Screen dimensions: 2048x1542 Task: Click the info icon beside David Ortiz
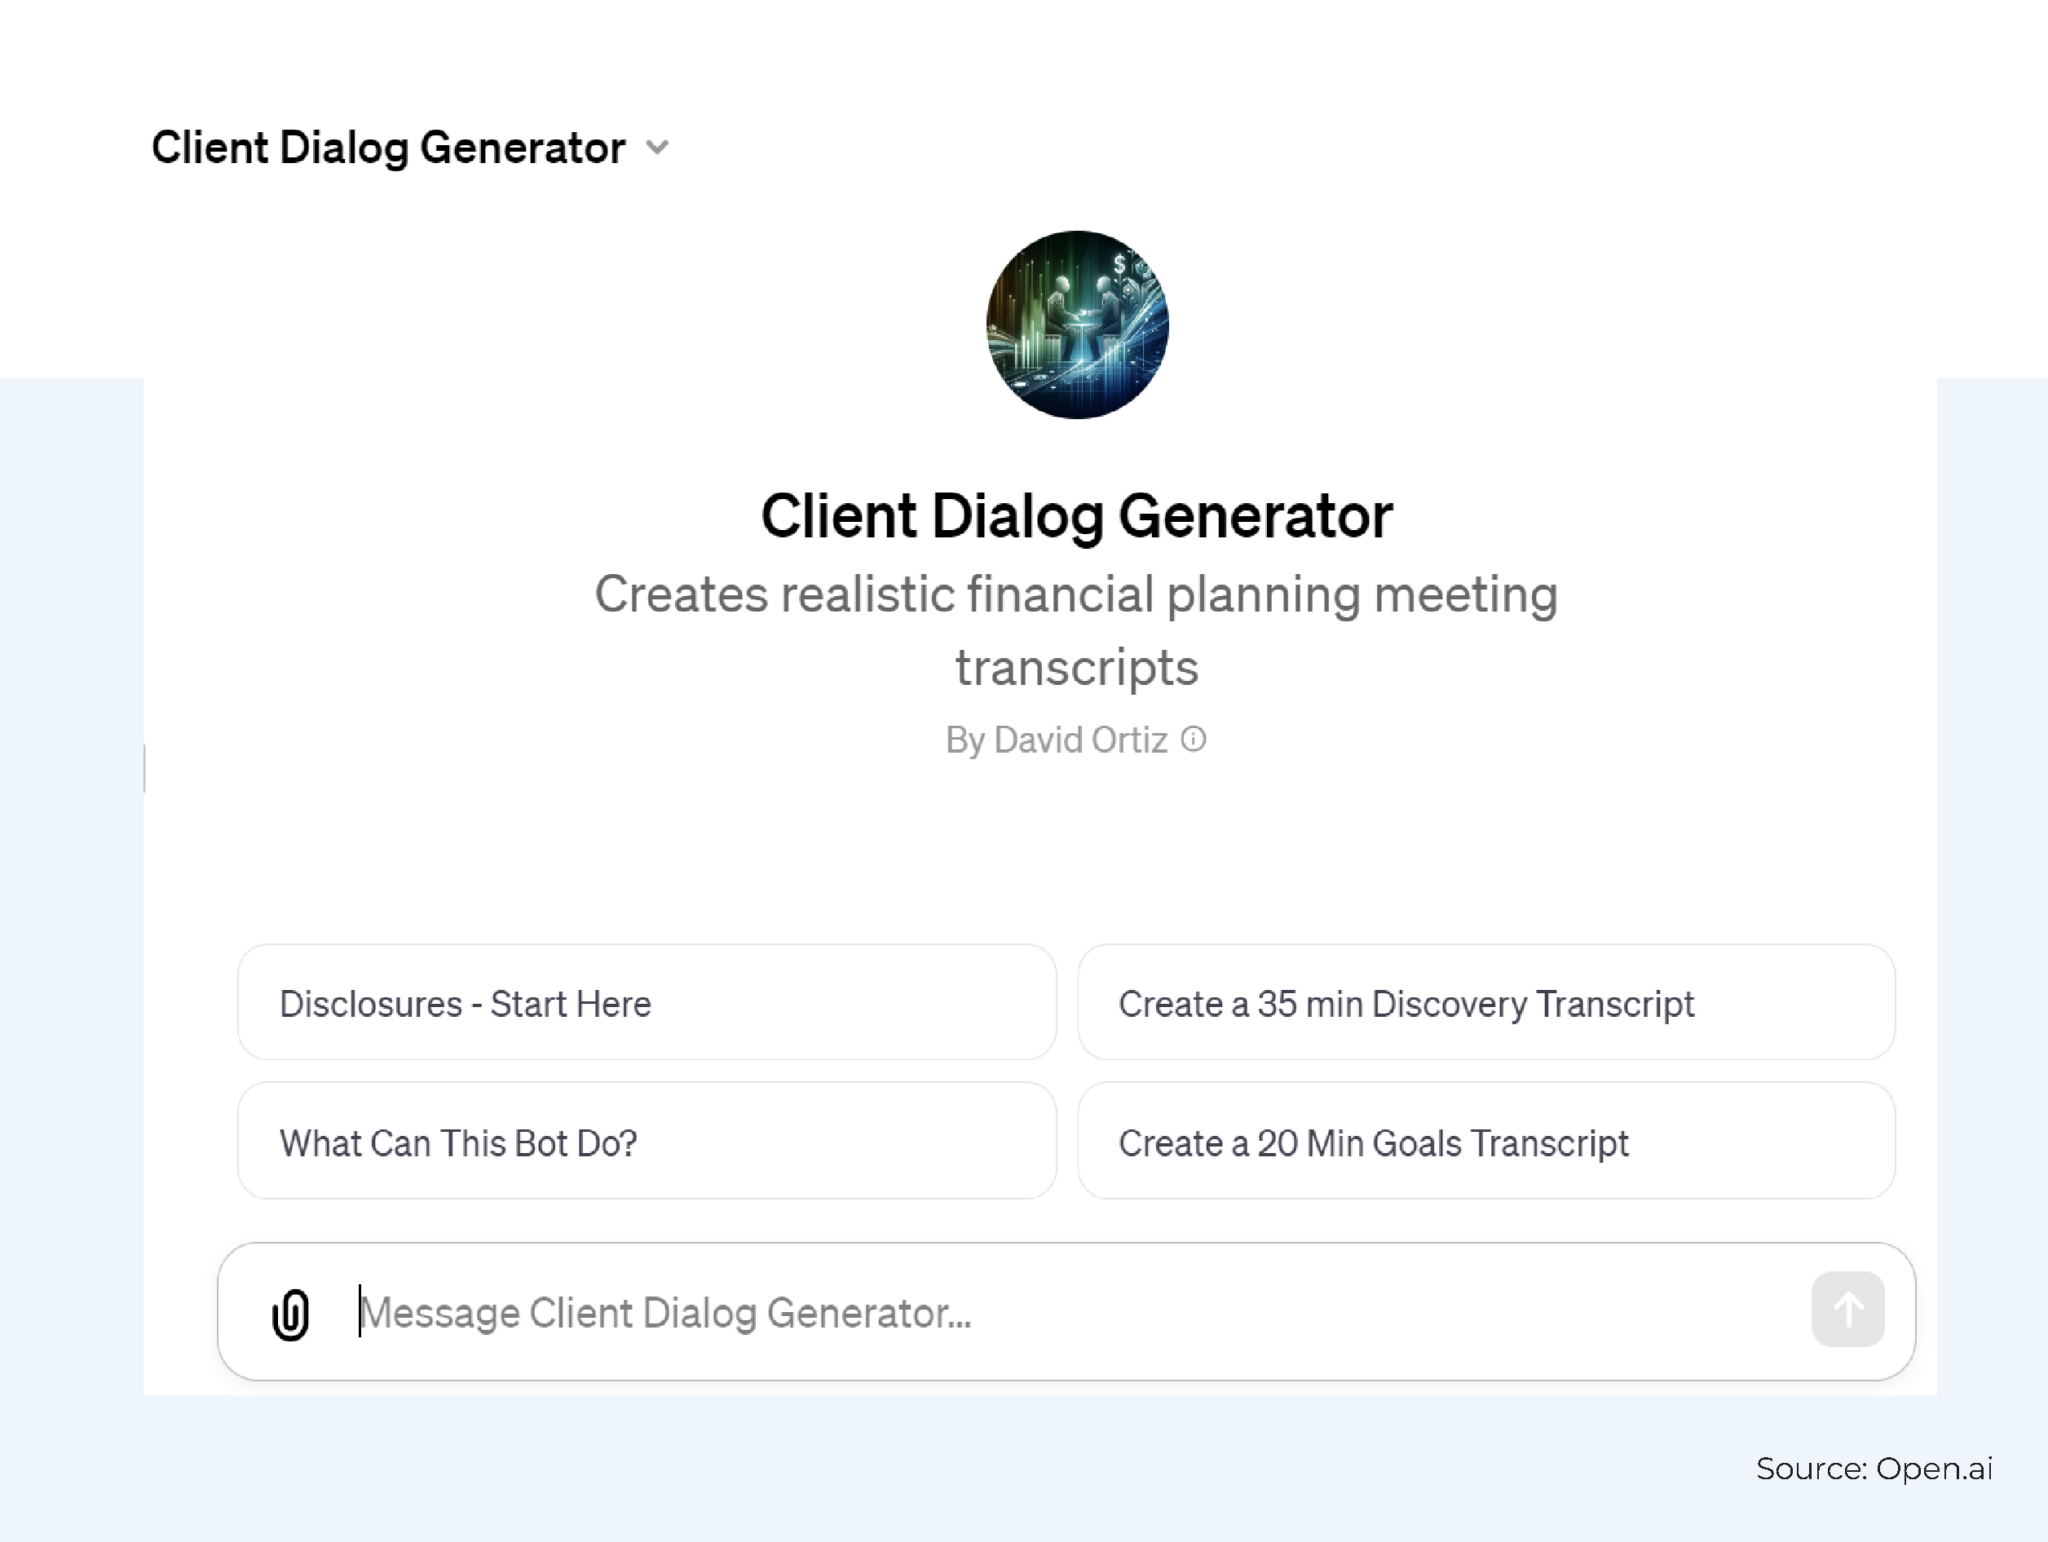click(1194, 740)
